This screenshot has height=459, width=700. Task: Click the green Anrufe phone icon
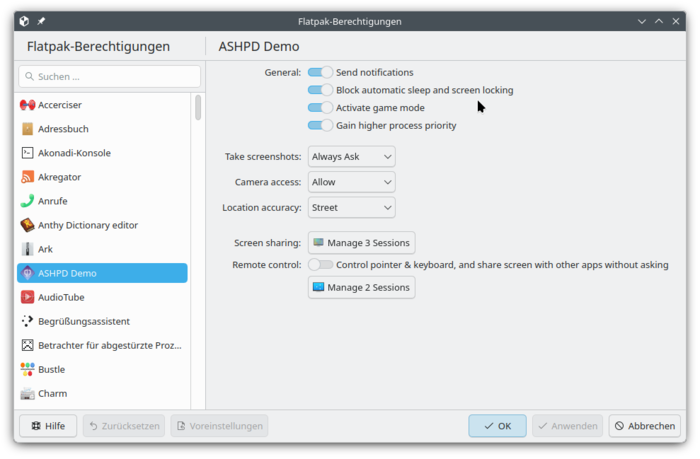(28, 201)
